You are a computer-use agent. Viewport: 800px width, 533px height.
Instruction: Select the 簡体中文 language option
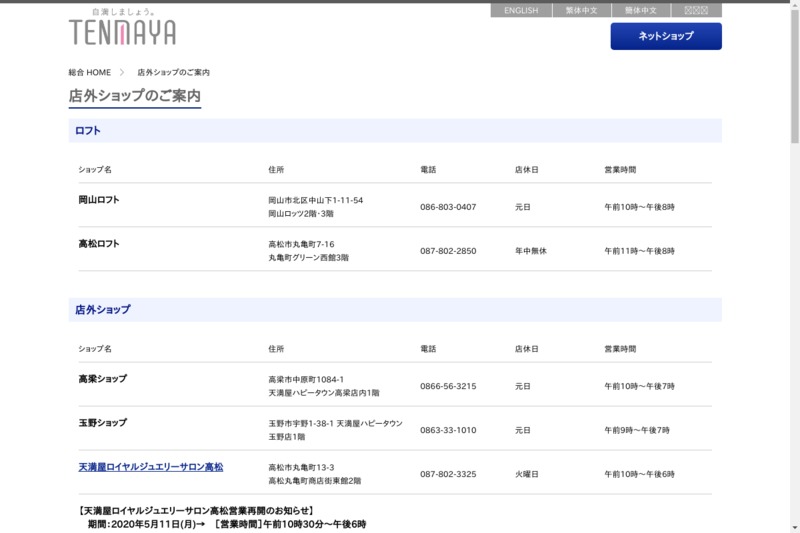(641, 11)
